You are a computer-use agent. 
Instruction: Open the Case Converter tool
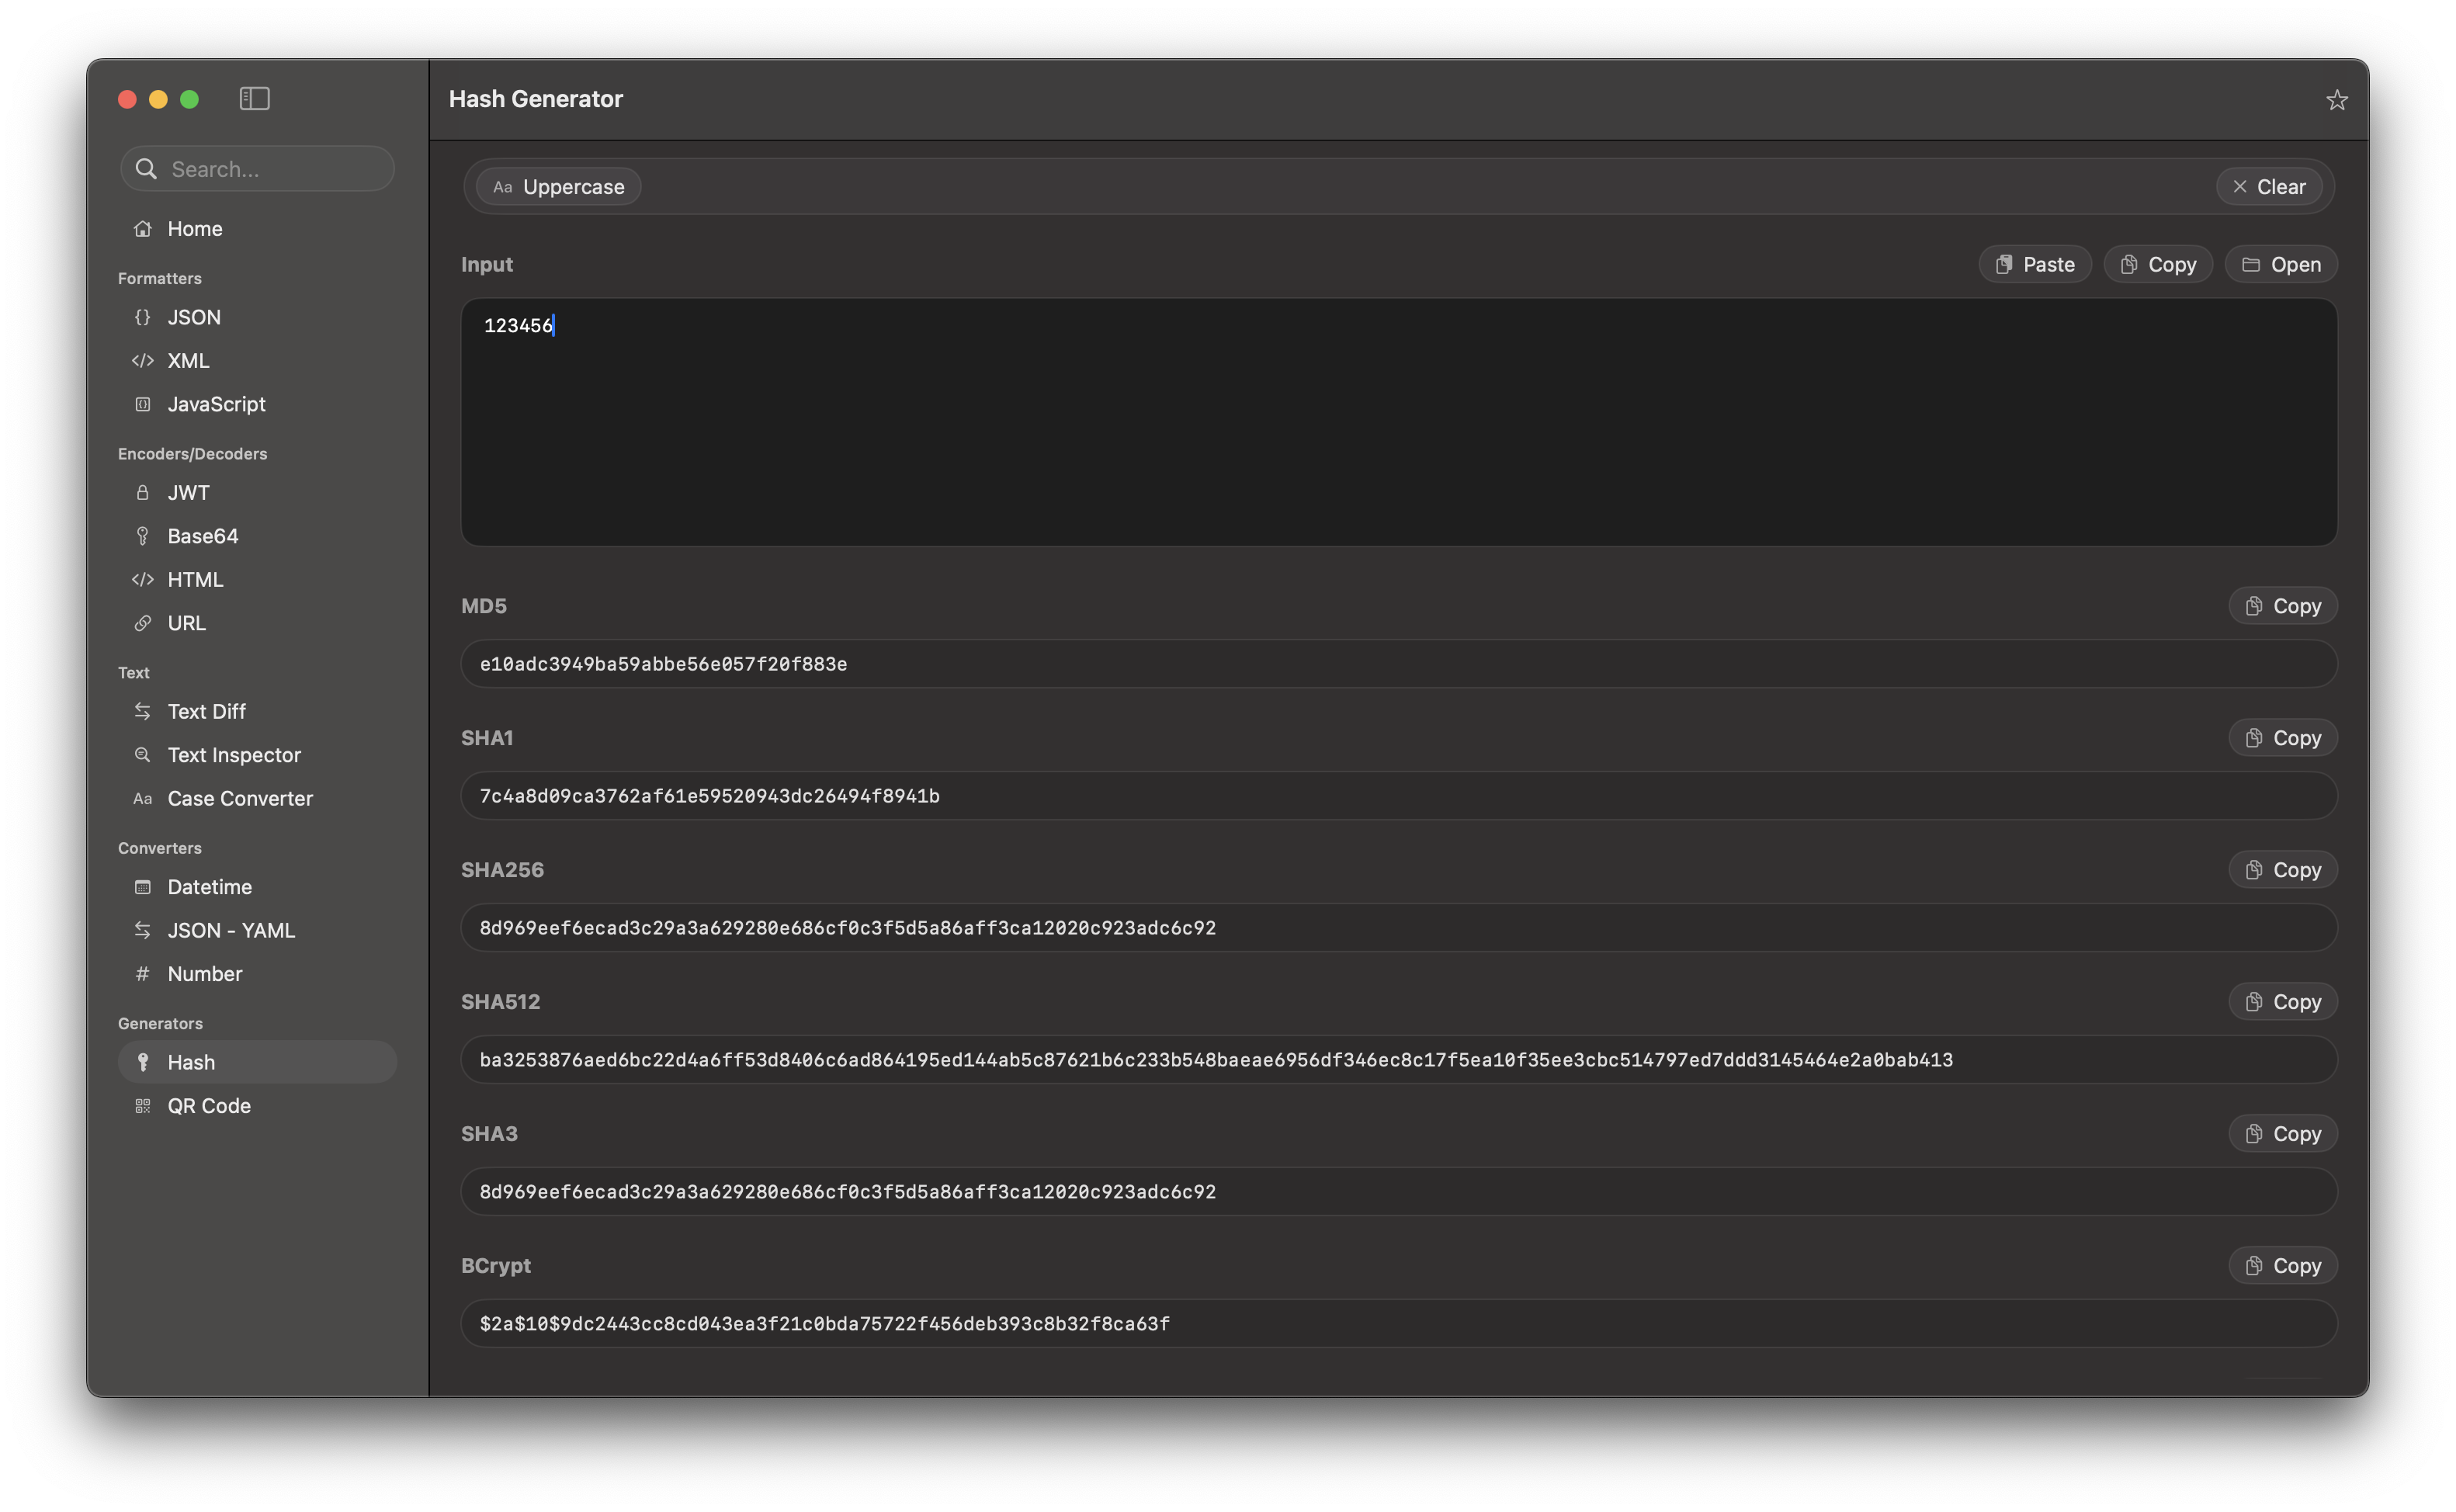239,798
